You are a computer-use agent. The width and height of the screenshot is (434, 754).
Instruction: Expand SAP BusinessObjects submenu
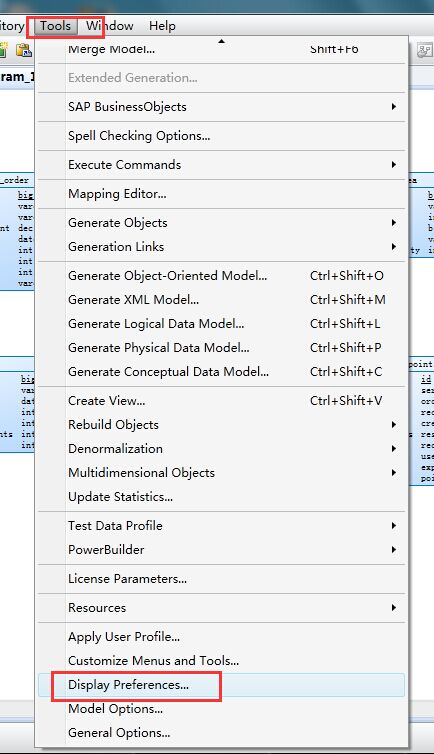[x=221, y=107]
